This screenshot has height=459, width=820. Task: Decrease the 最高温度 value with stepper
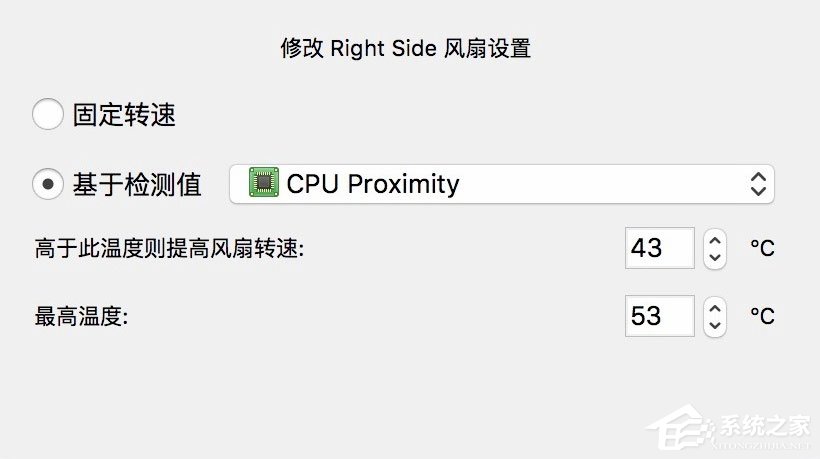pos(714,325)
